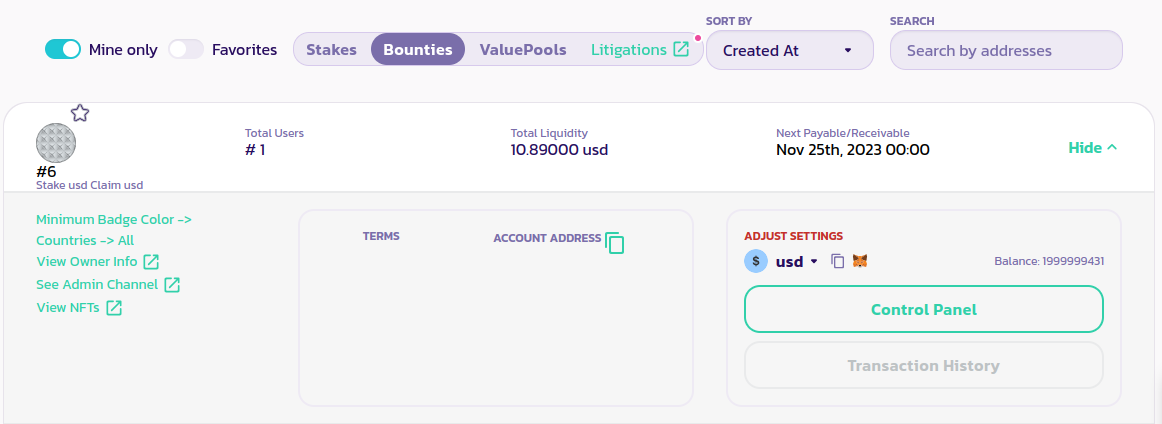Click the blue usd dollar token icon
This screenshot has width=1162, height=424.
(x=756, y=261)
